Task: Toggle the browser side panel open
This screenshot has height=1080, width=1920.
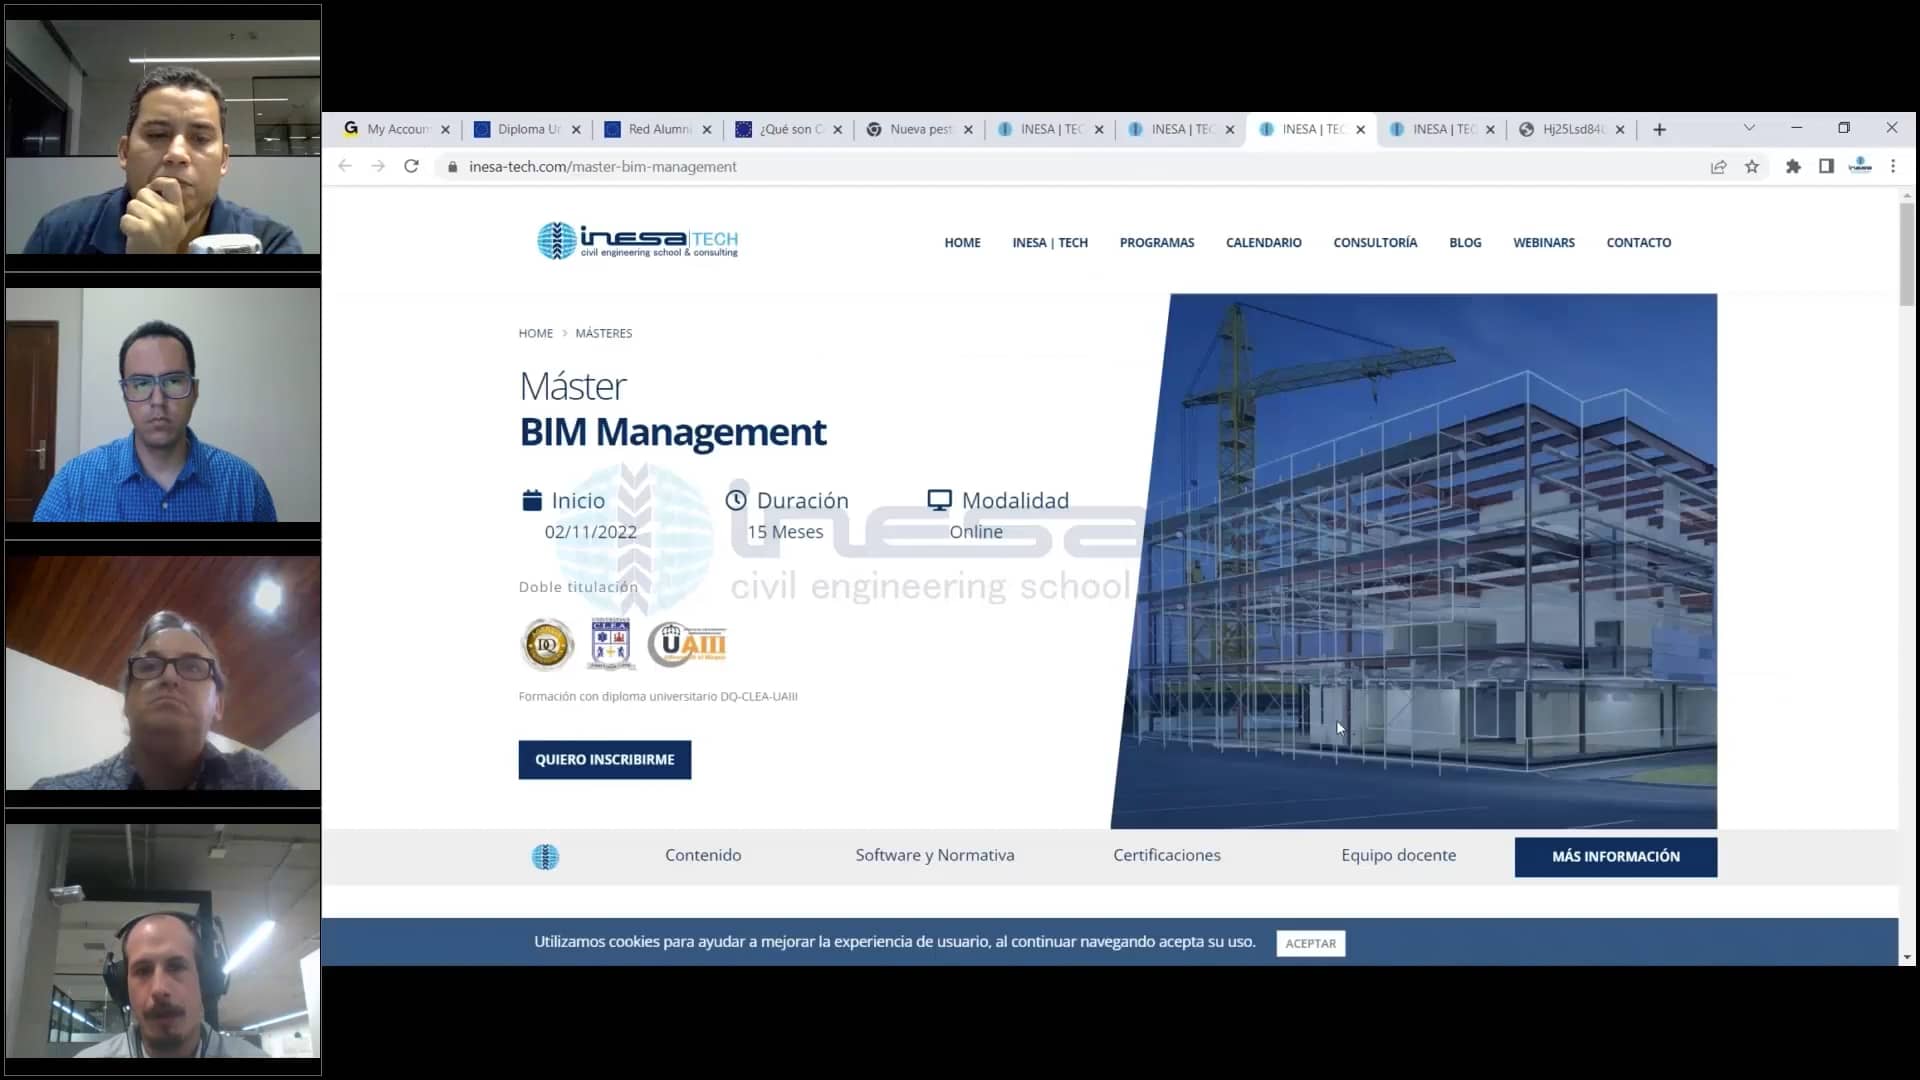Action: coord(1828,167)
